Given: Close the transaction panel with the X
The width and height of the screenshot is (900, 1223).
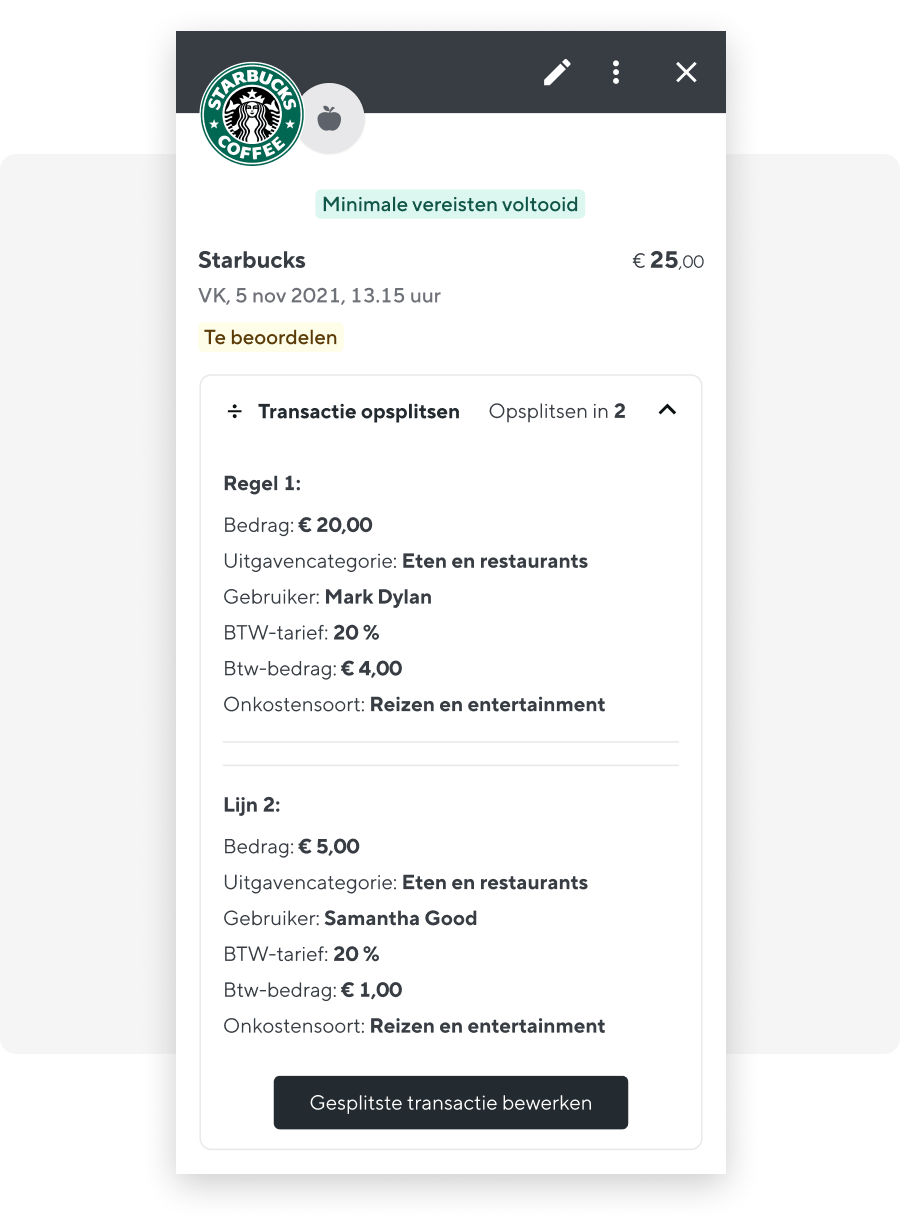Looking at the screenshot, I should [x=686, y=72].
